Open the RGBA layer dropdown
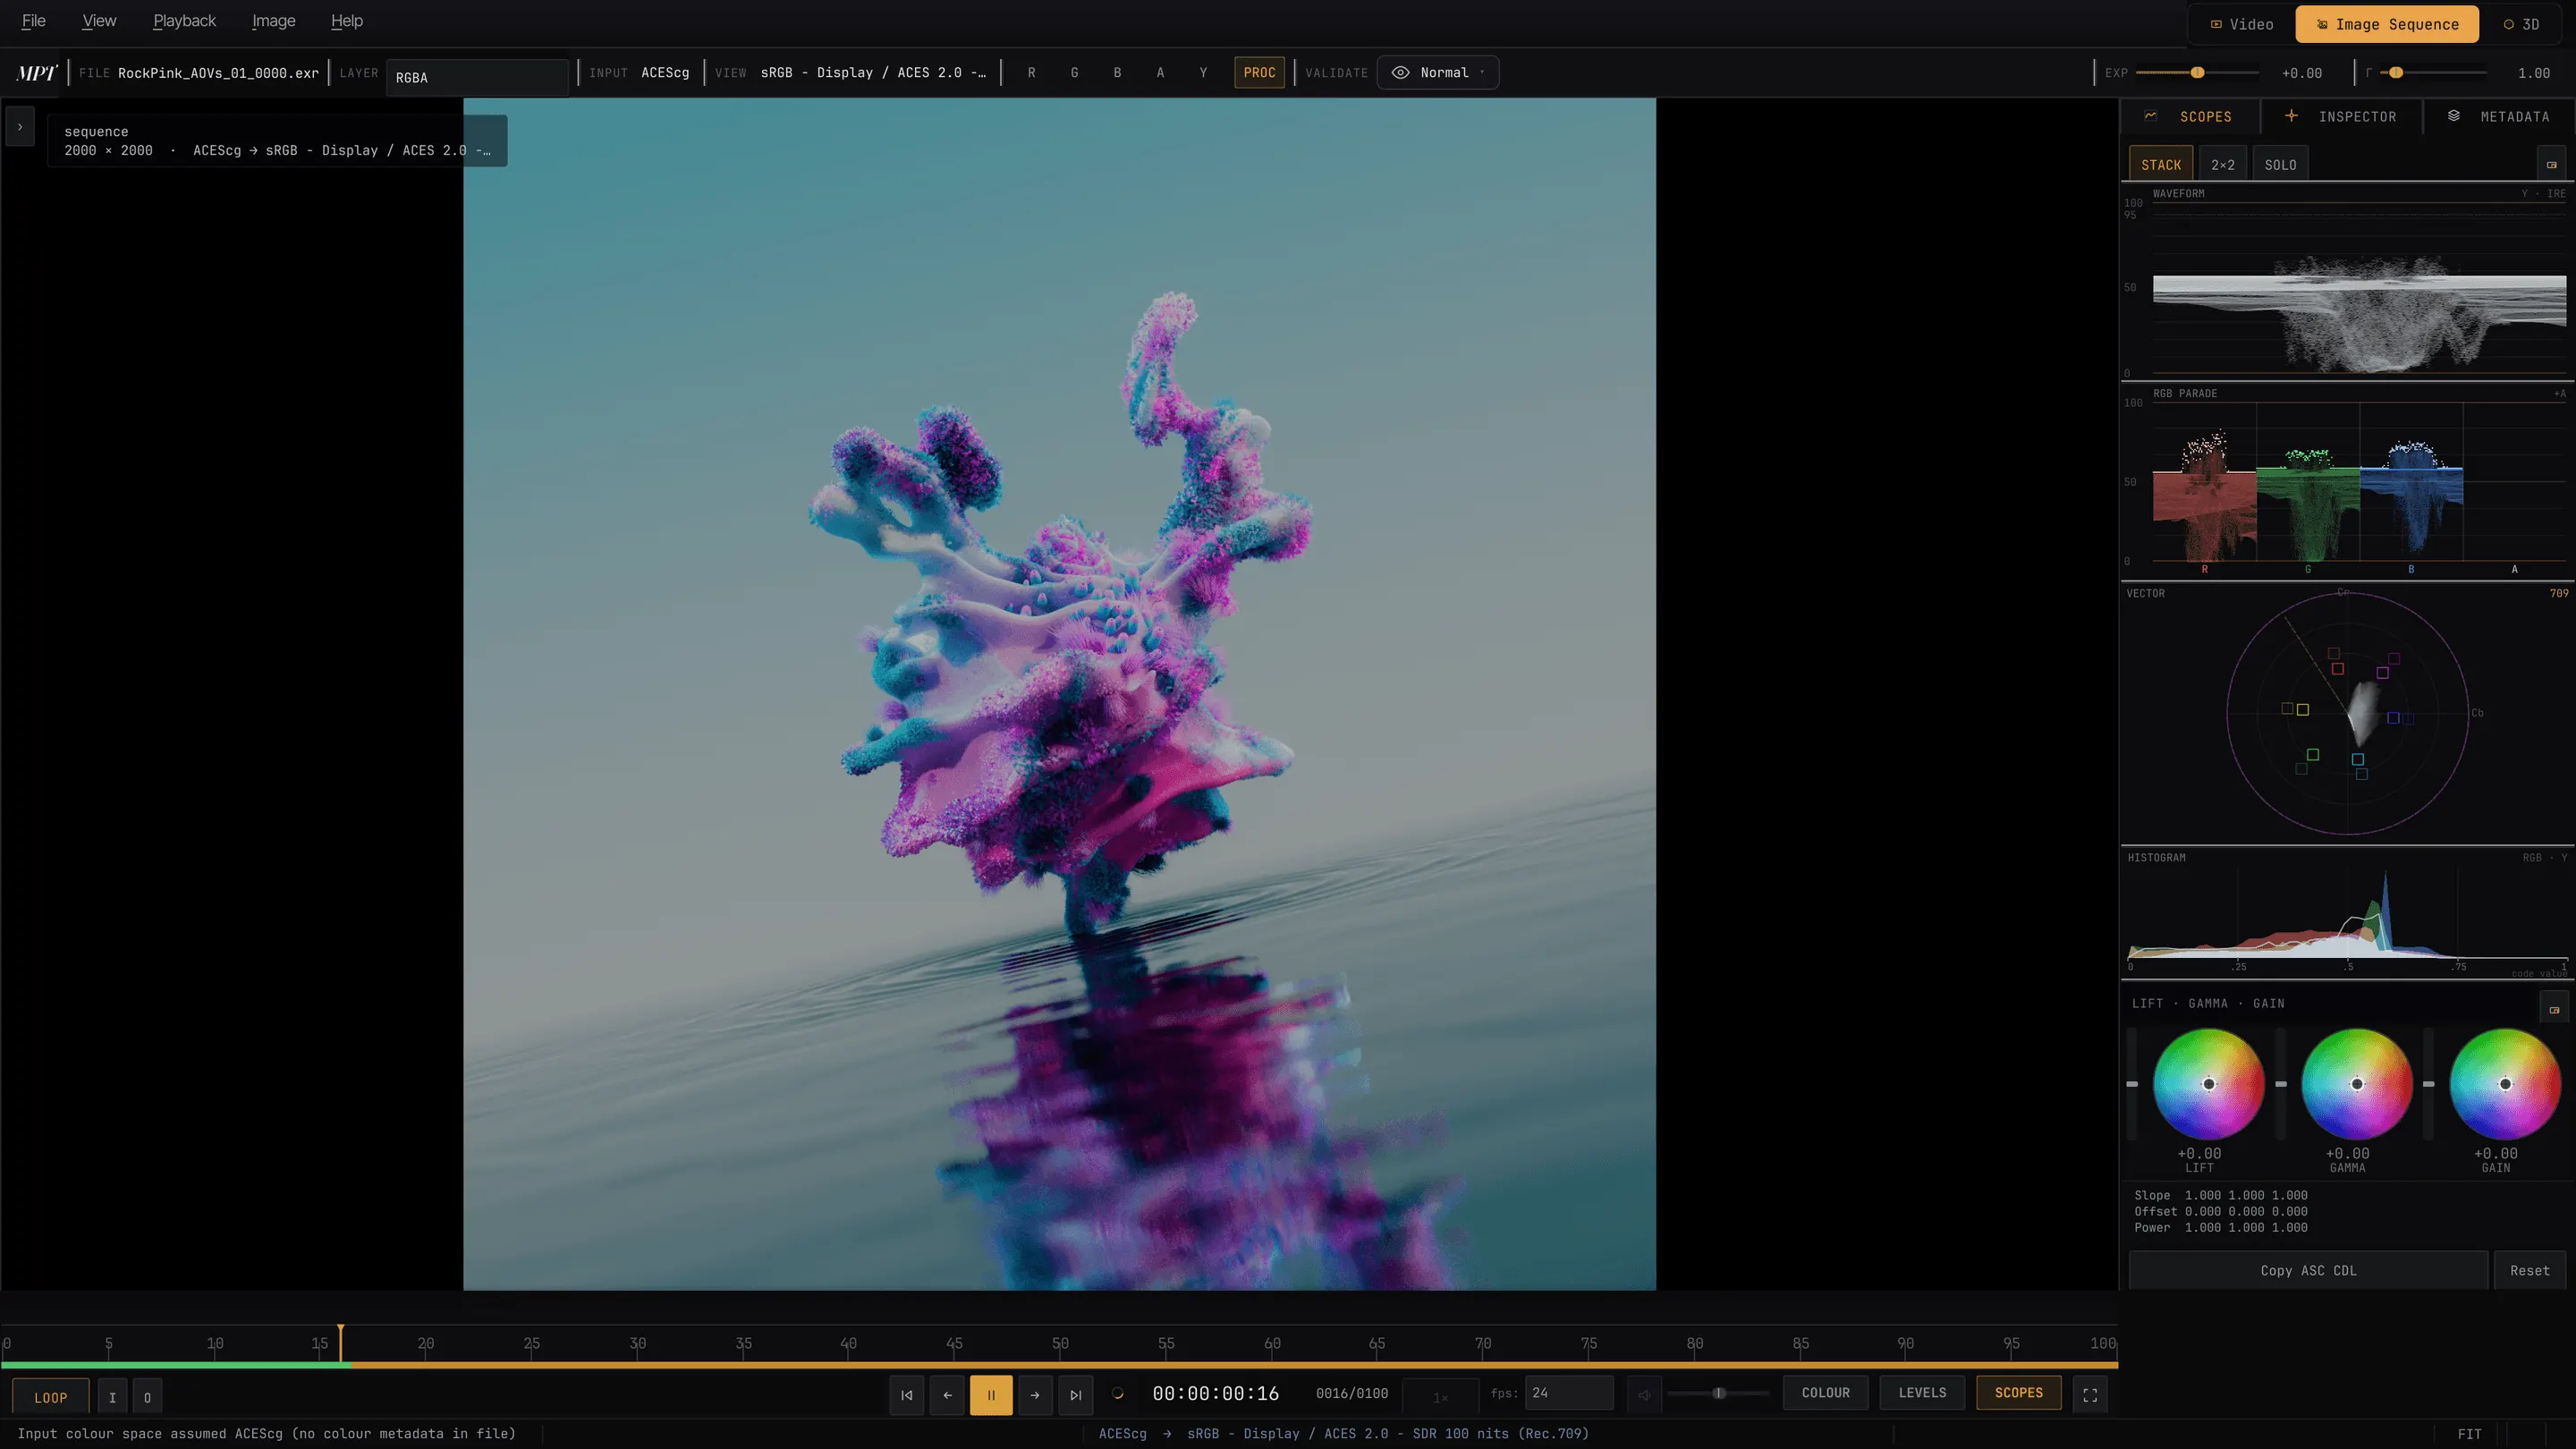Viewport: 2576px width, 1449px height. 477,78
